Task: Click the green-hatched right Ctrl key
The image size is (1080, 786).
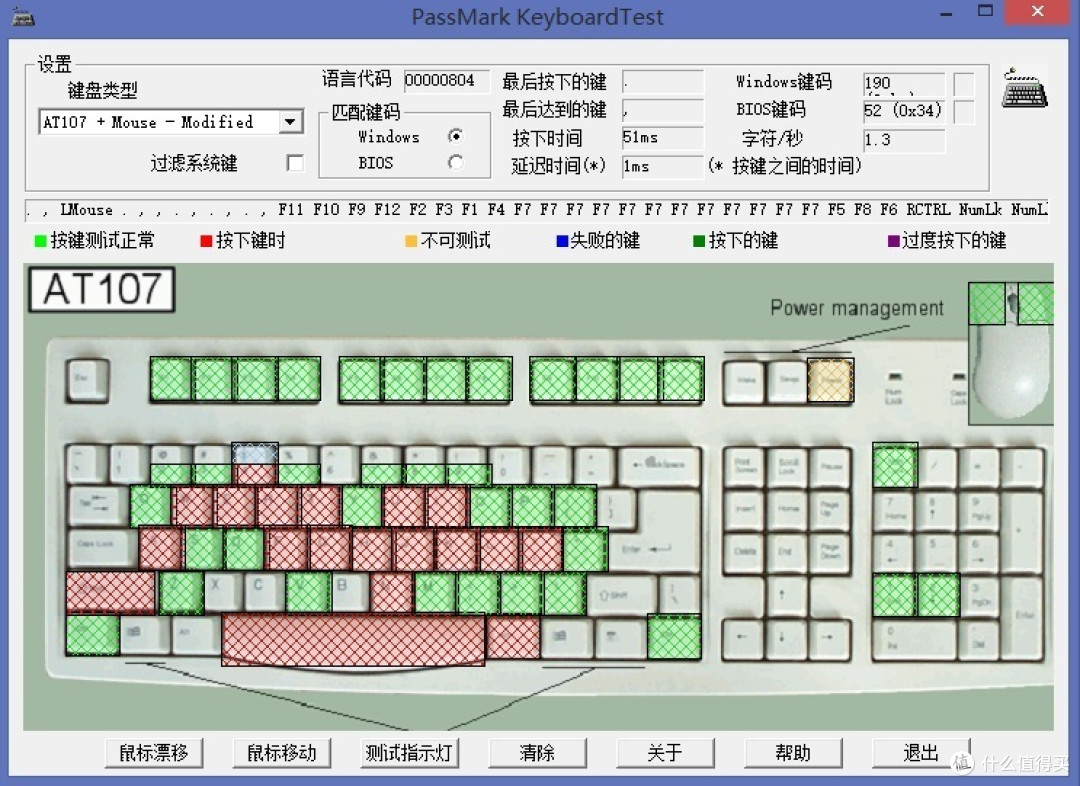Action: 674,637
